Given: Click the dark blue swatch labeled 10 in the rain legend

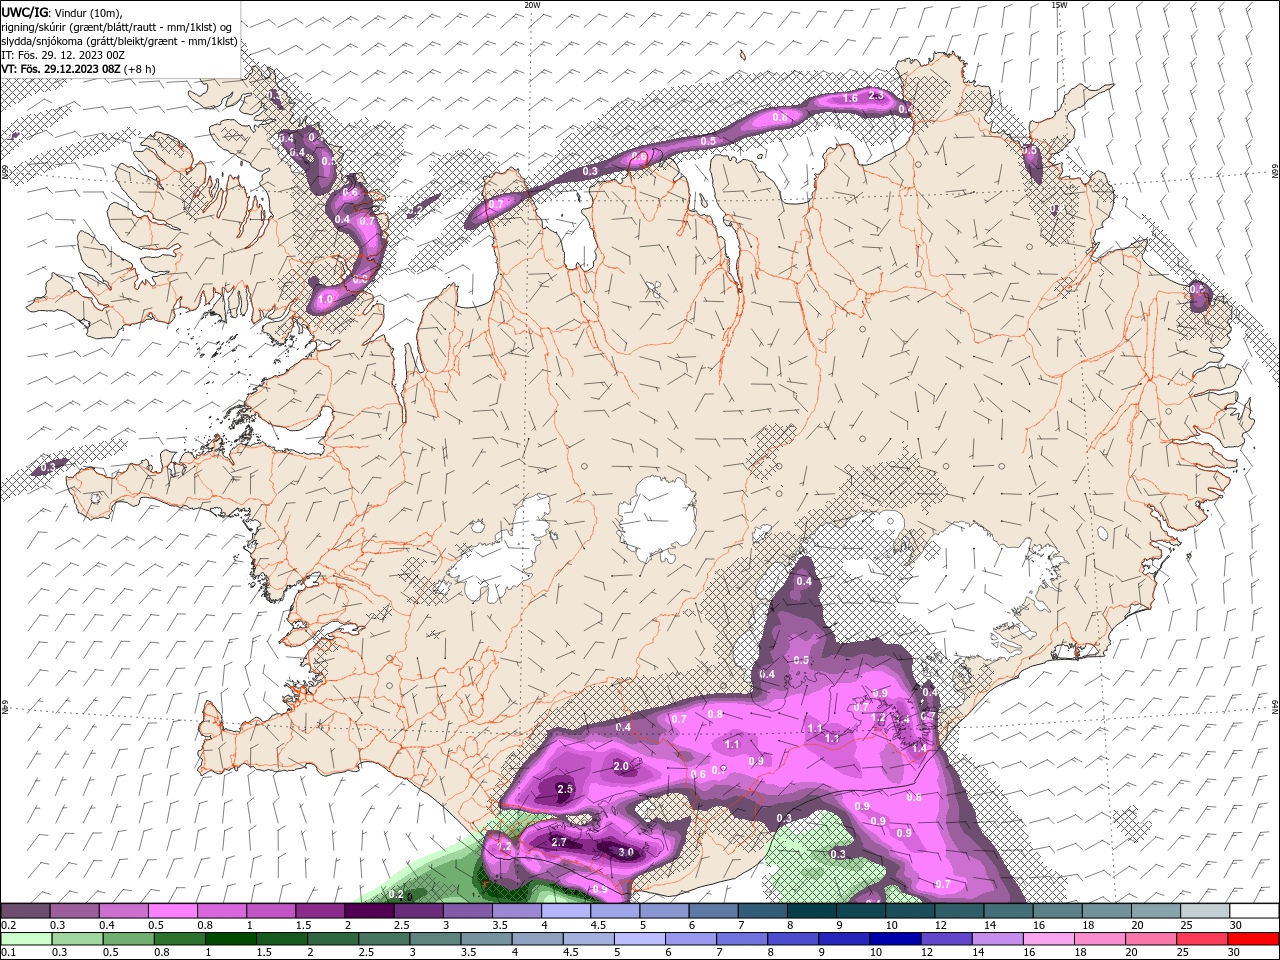Looking at the screenshot, I should coord(894,938).
